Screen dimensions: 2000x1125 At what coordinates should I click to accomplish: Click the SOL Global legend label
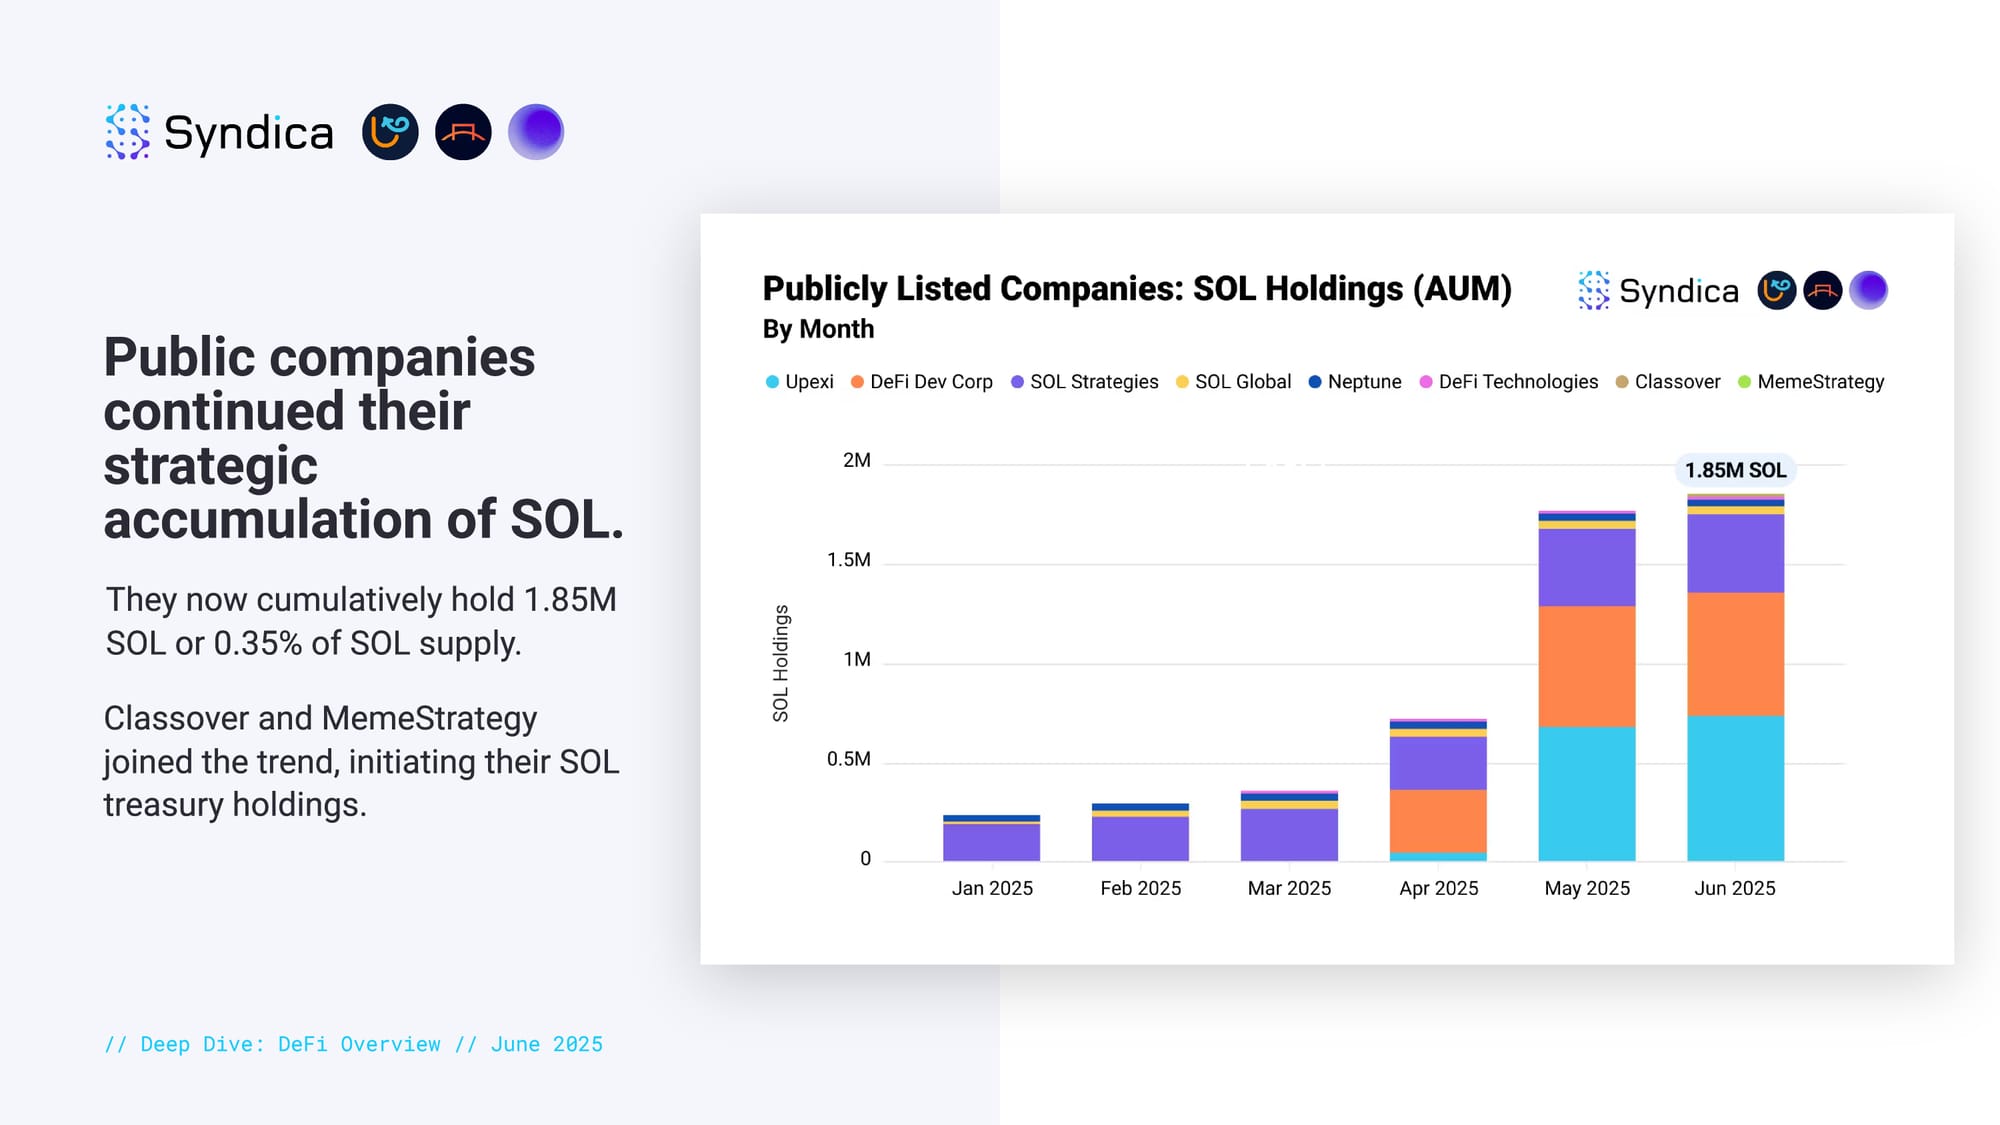(1243, 382)
